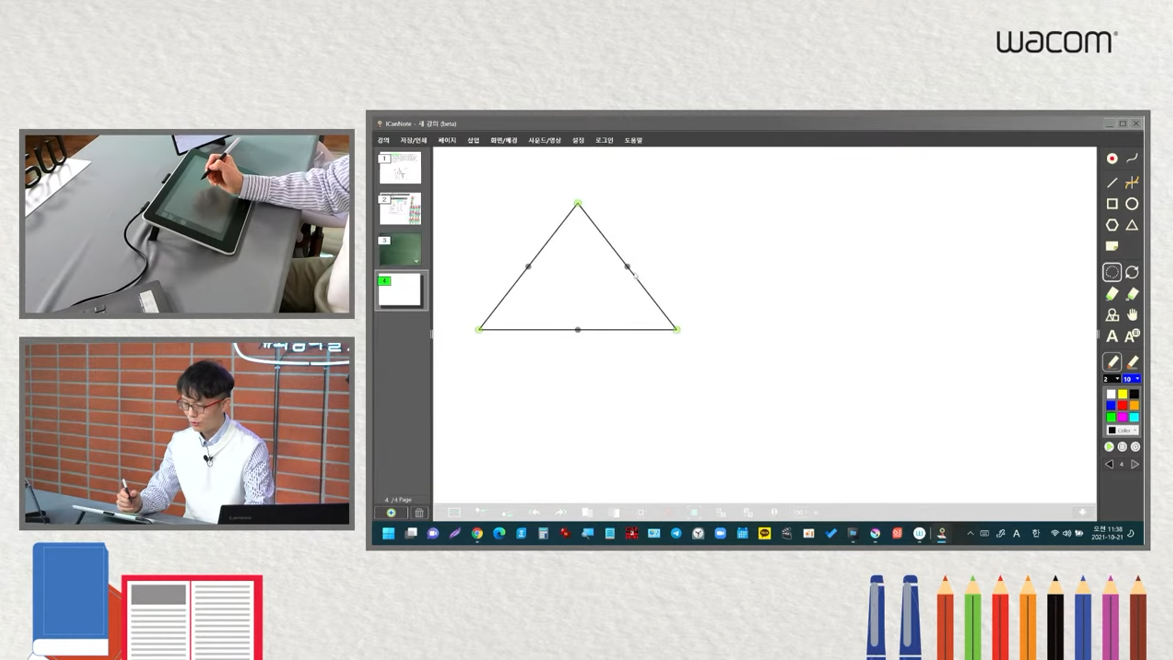1173x660 pixels.
Task: Open page 2 thumbnail
Action: tap(400, 209)
